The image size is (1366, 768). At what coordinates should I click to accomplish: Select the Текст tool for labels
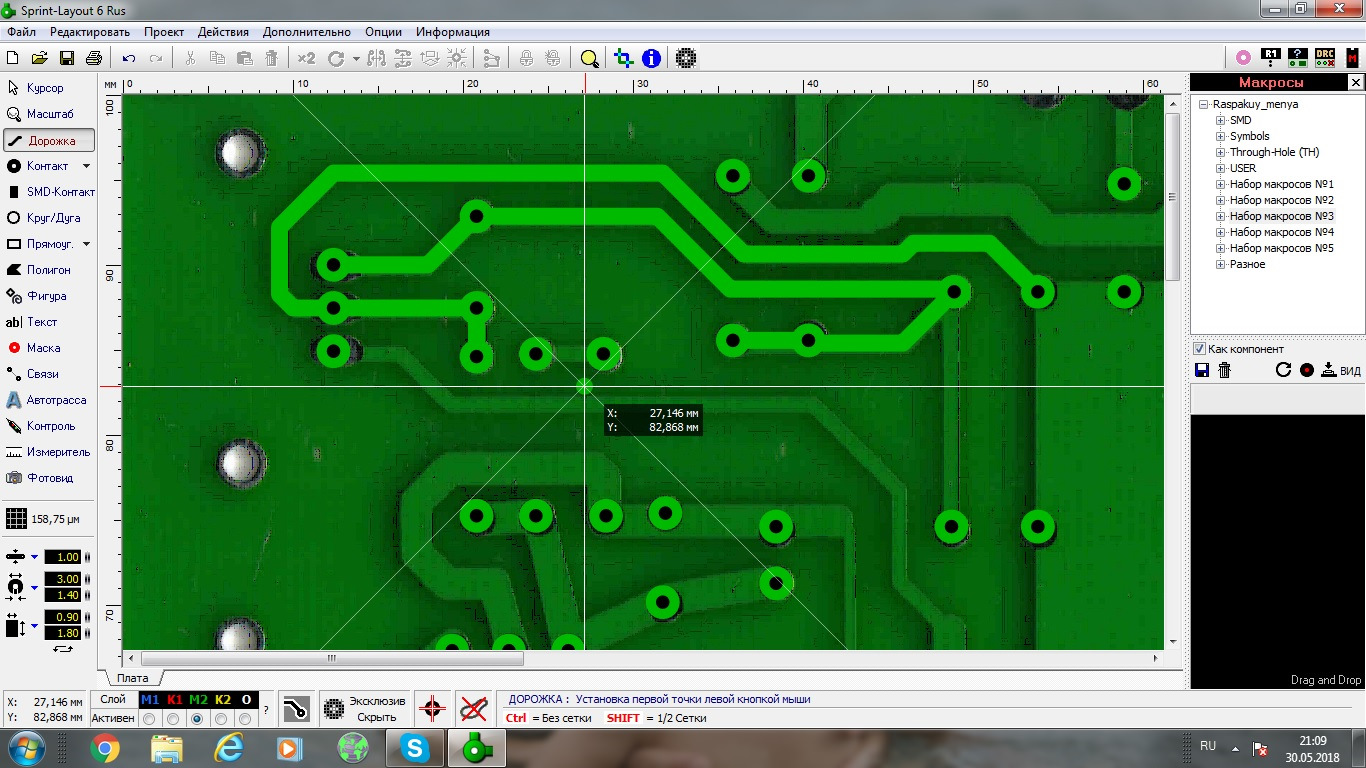(40, 322)
